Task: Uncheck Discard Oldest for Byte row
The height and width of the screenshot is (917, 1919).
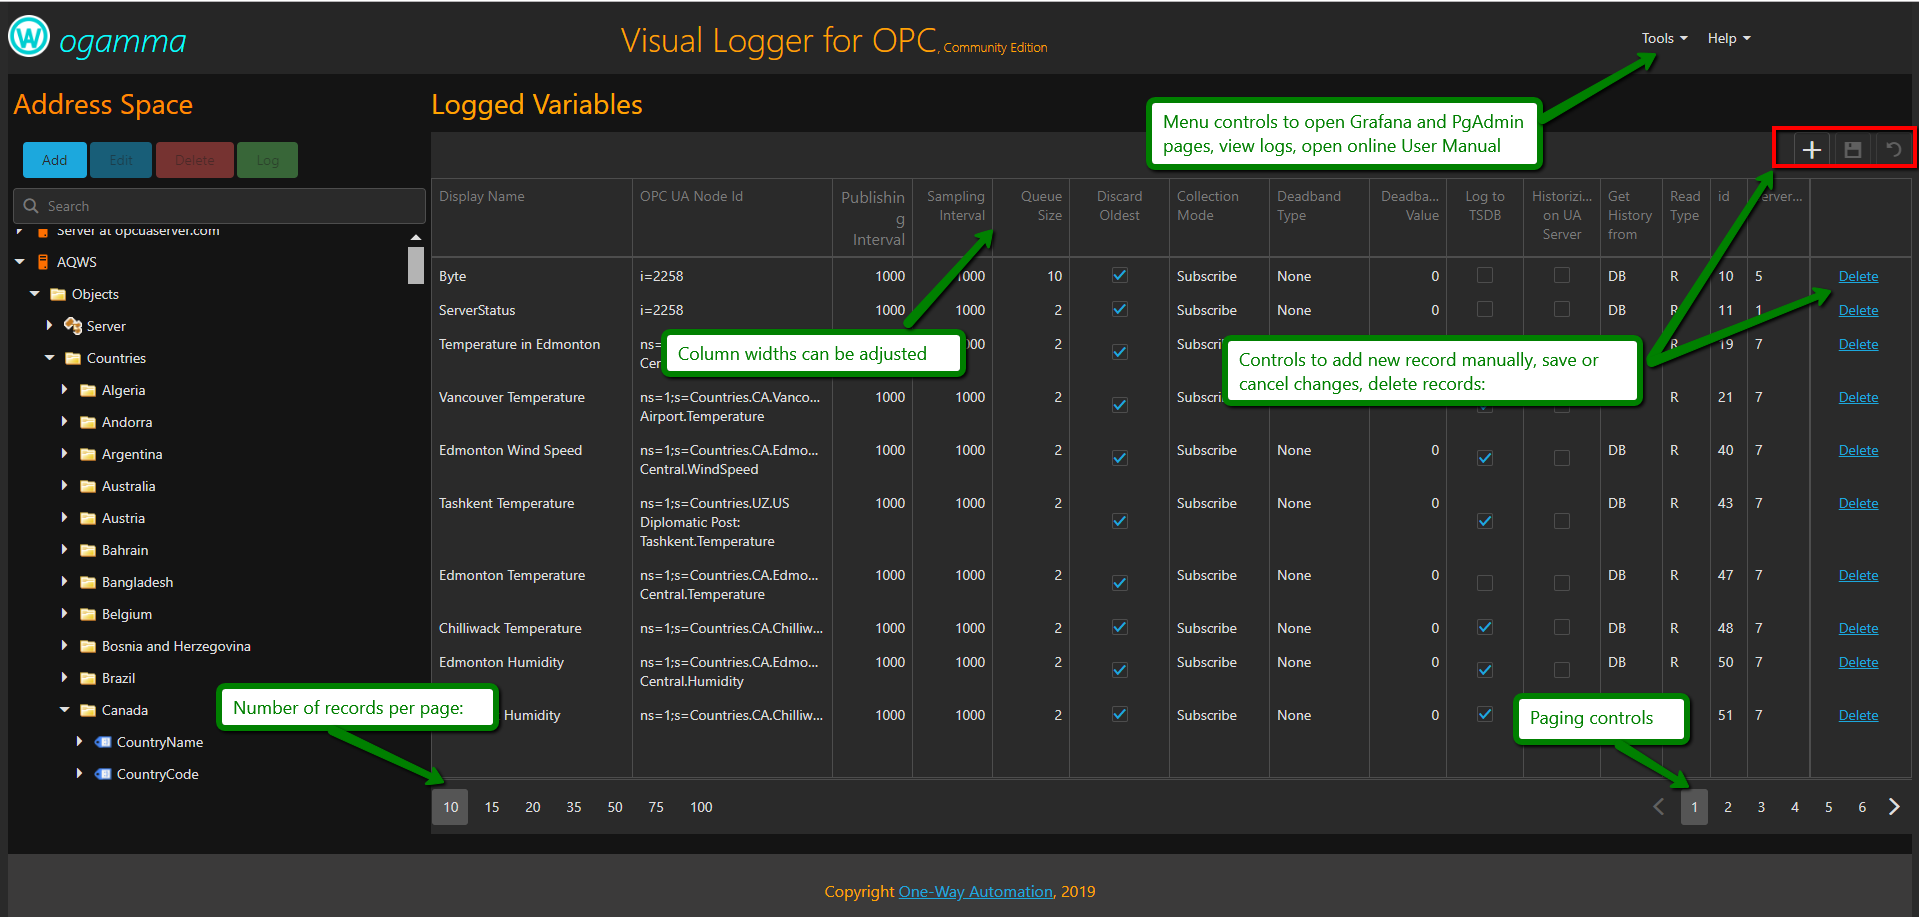Action: (x=1119, y=276)
